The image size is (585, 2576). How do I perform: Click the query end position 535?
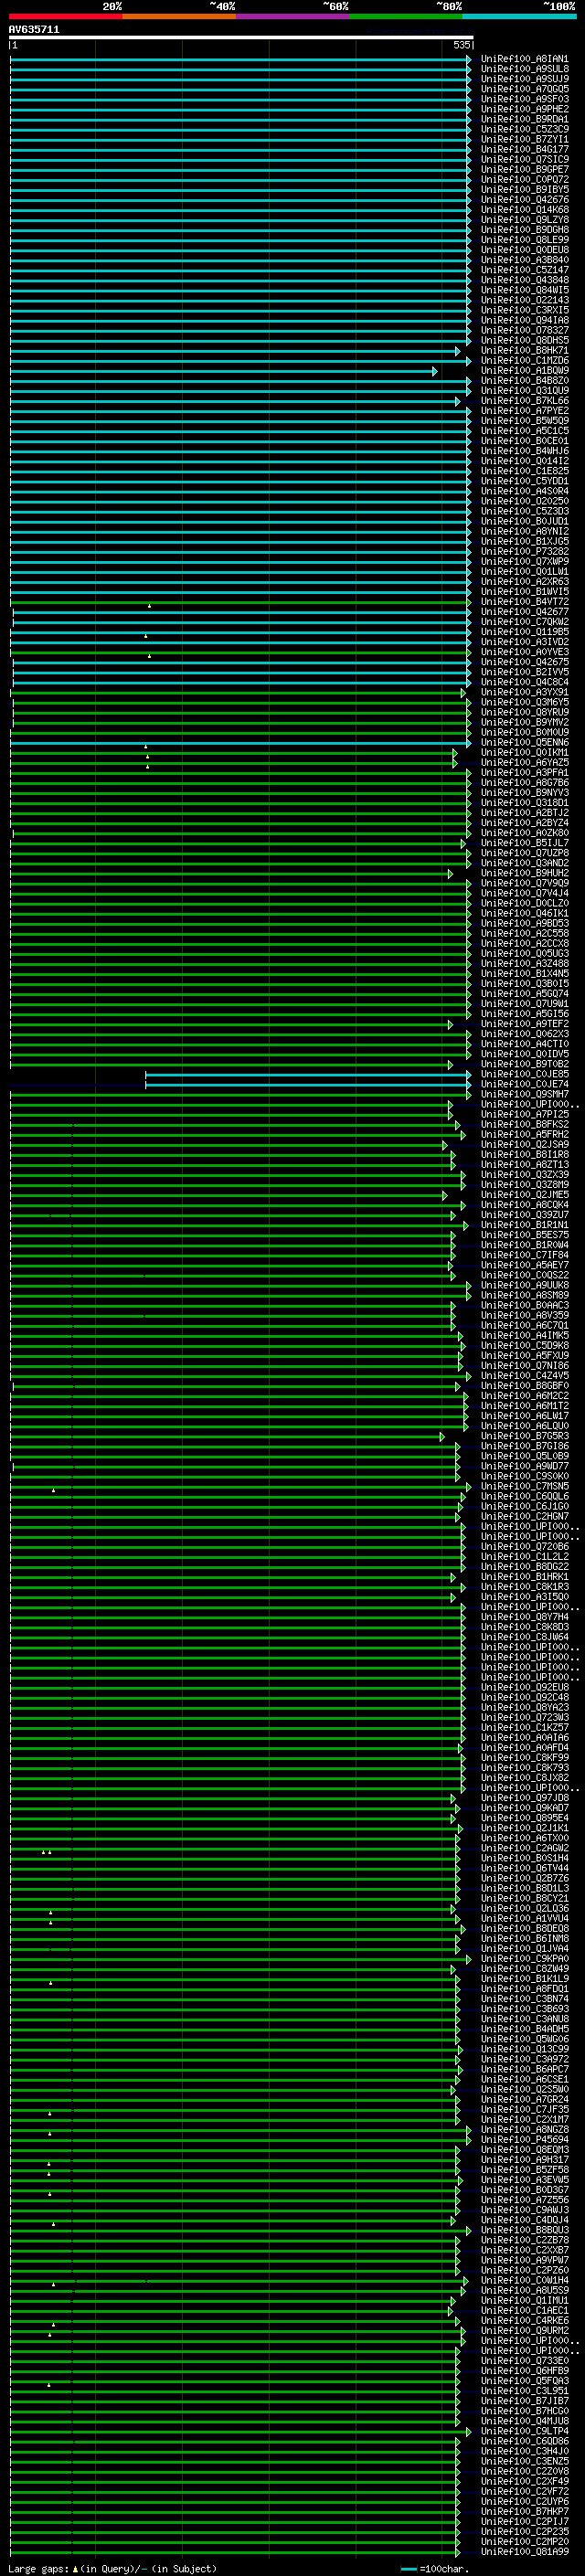tap(461, 45)
